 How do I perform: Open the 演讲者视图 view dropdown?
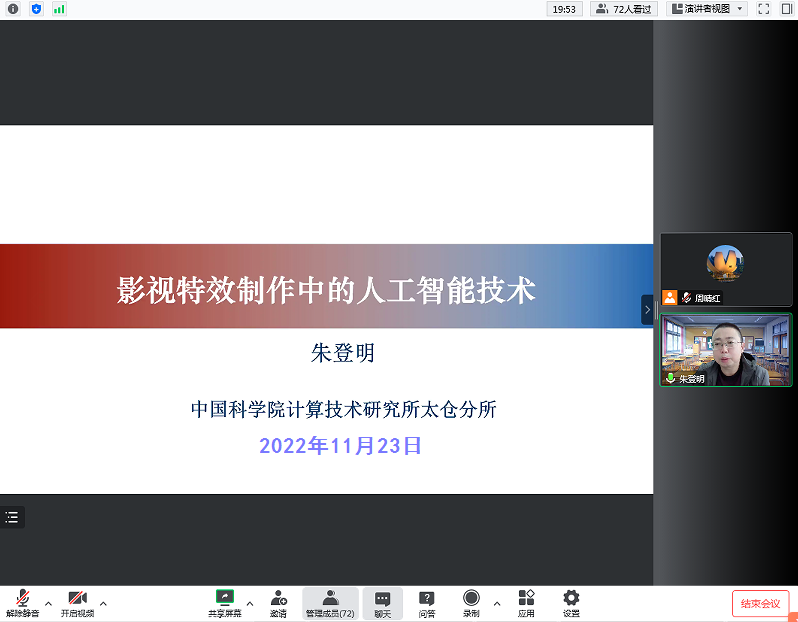click(x=706, y=9)
